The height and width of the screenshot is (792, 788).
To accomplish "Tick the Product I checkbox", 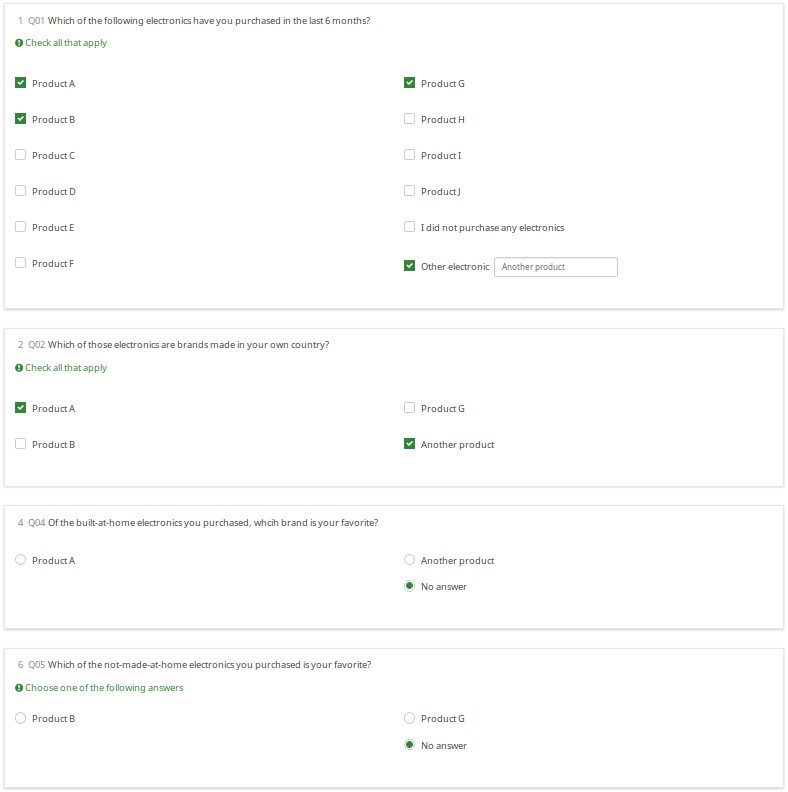I will (409, 155).
